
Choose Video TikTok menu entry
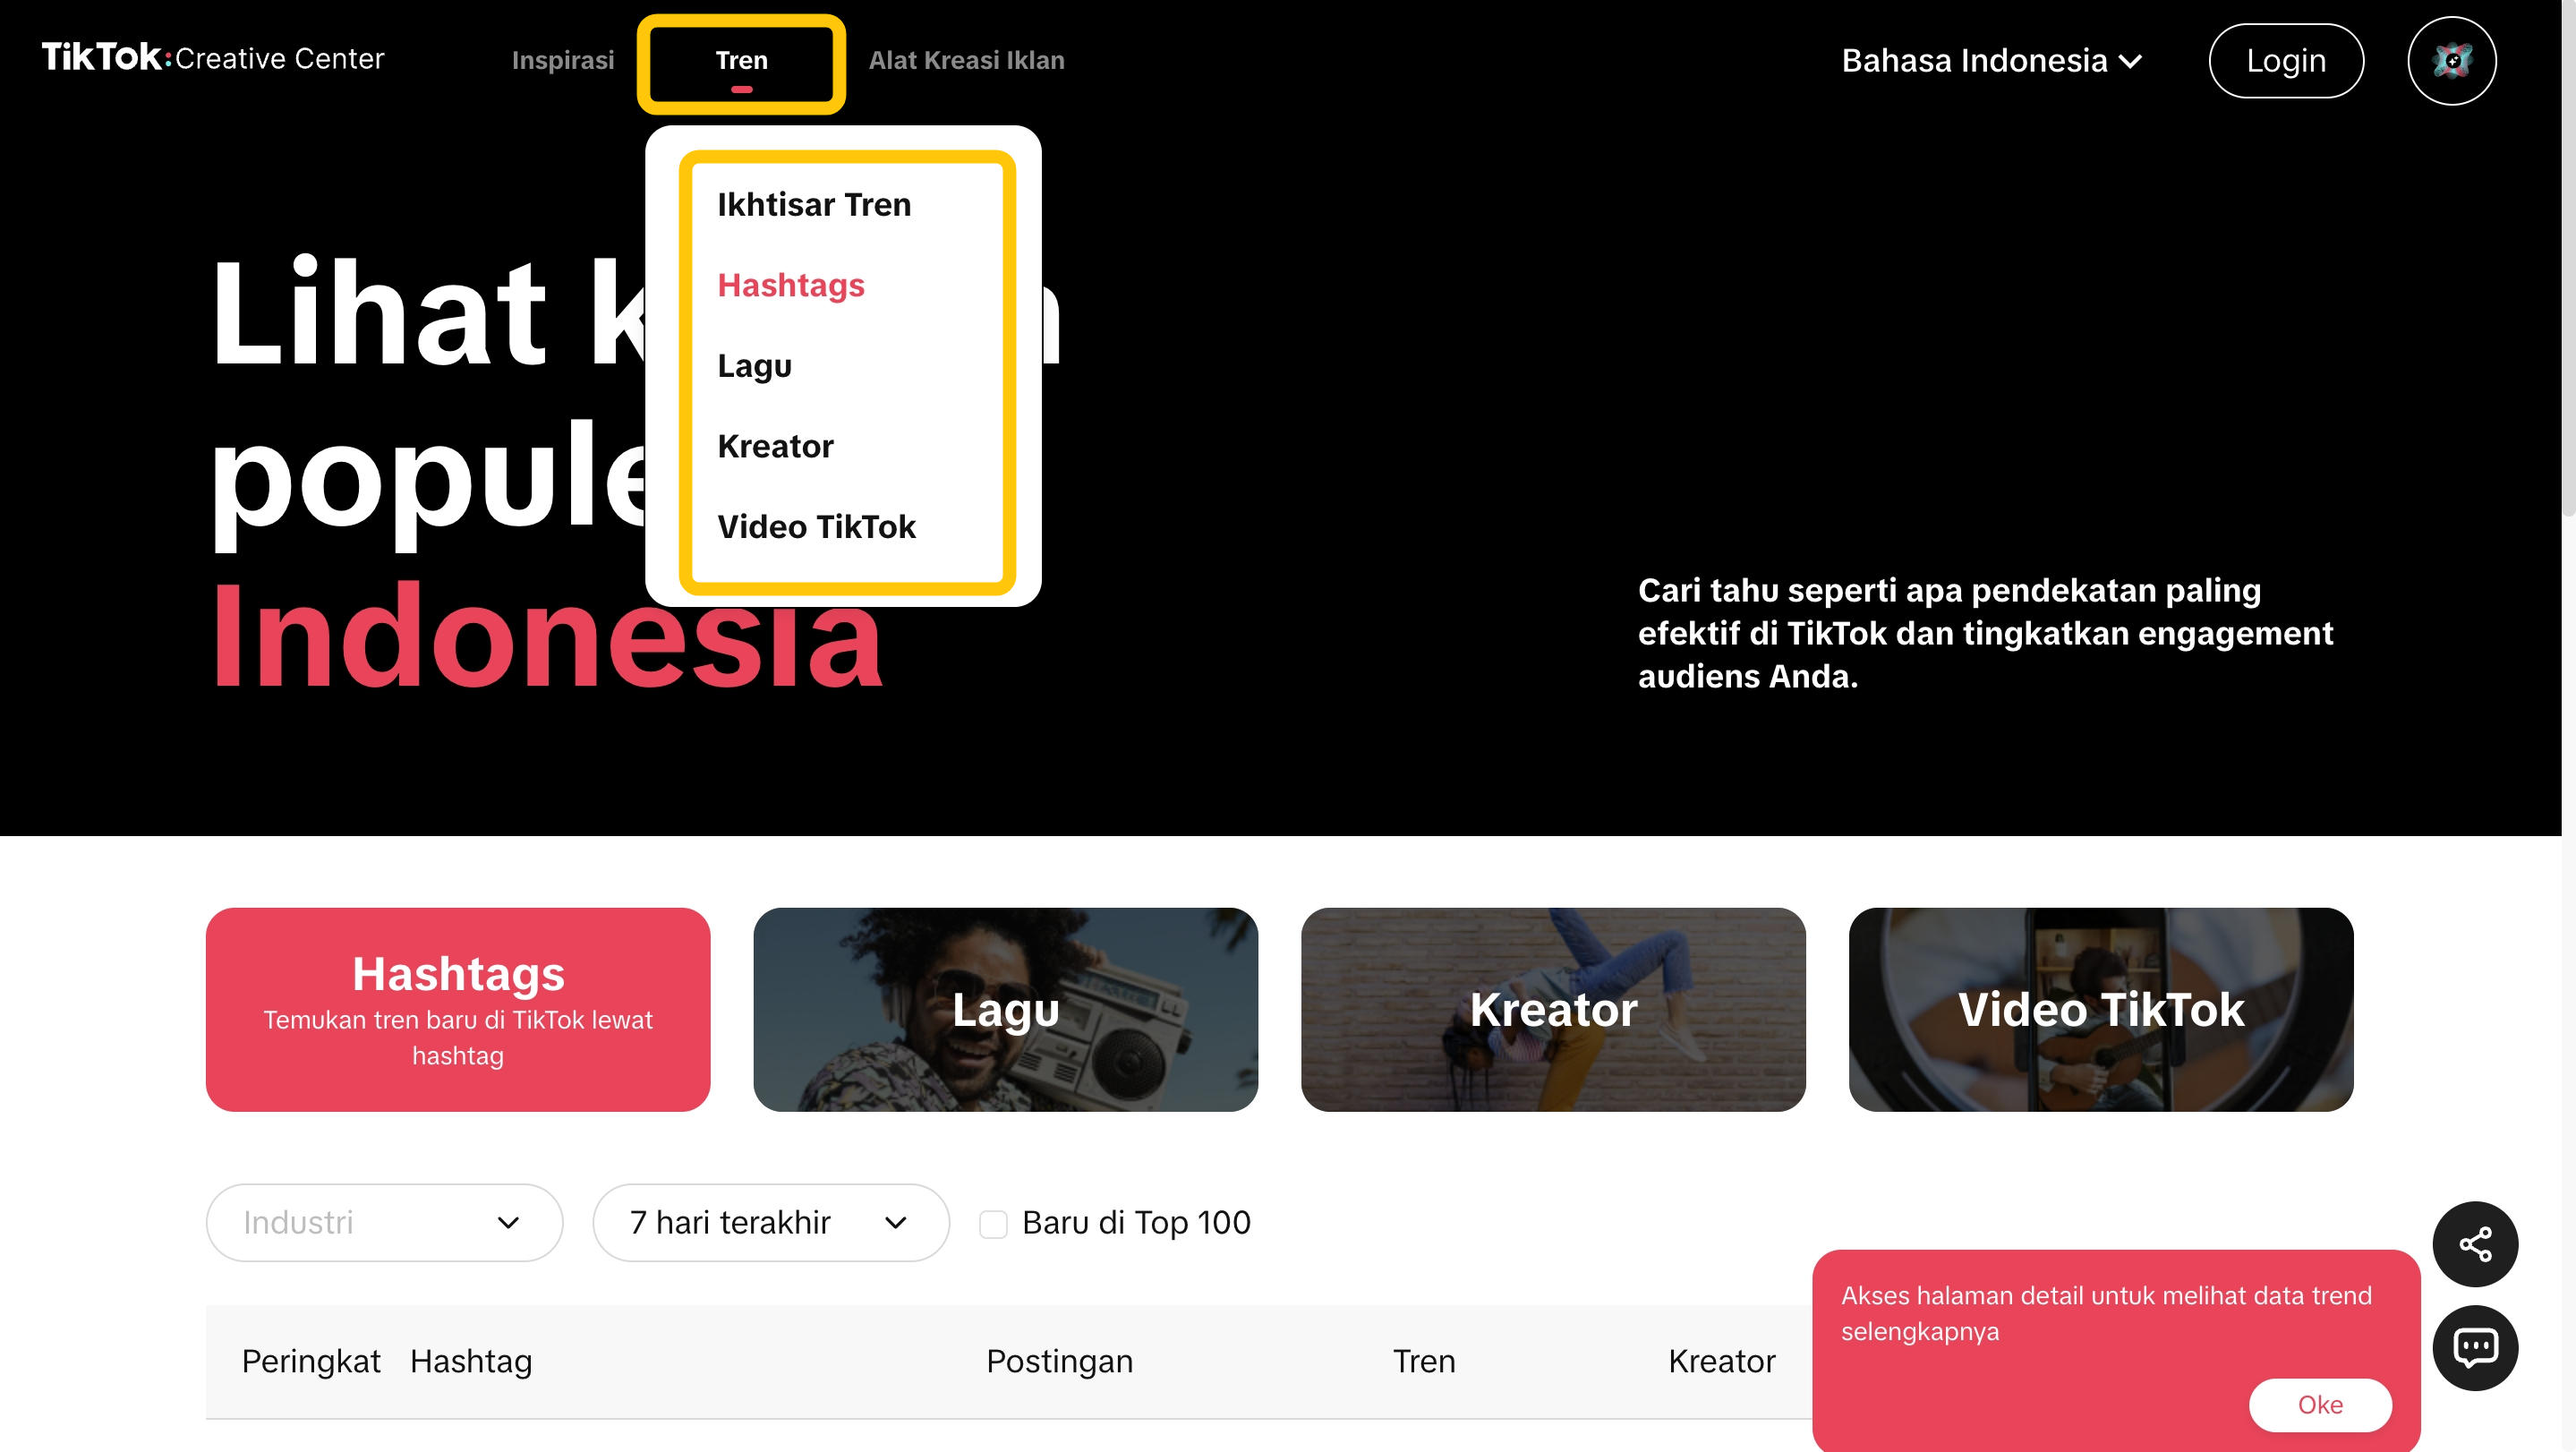(x=816, y=526)
